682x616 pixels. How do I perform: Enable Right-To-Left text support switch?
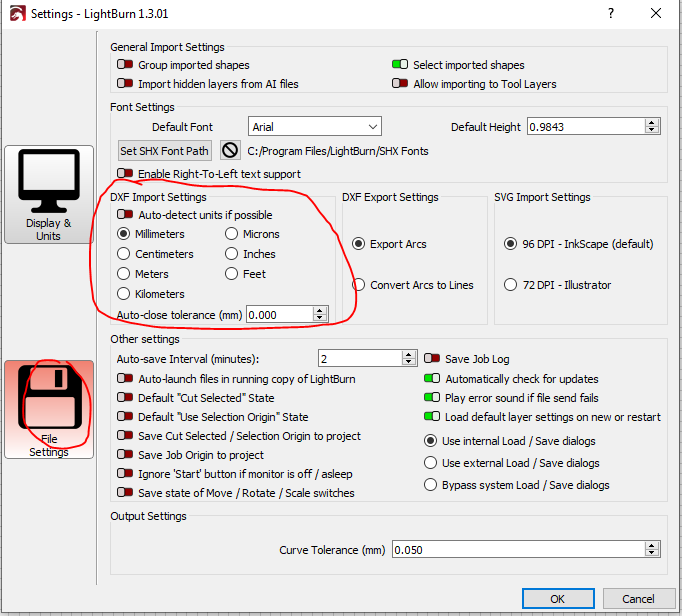point(125,173)
